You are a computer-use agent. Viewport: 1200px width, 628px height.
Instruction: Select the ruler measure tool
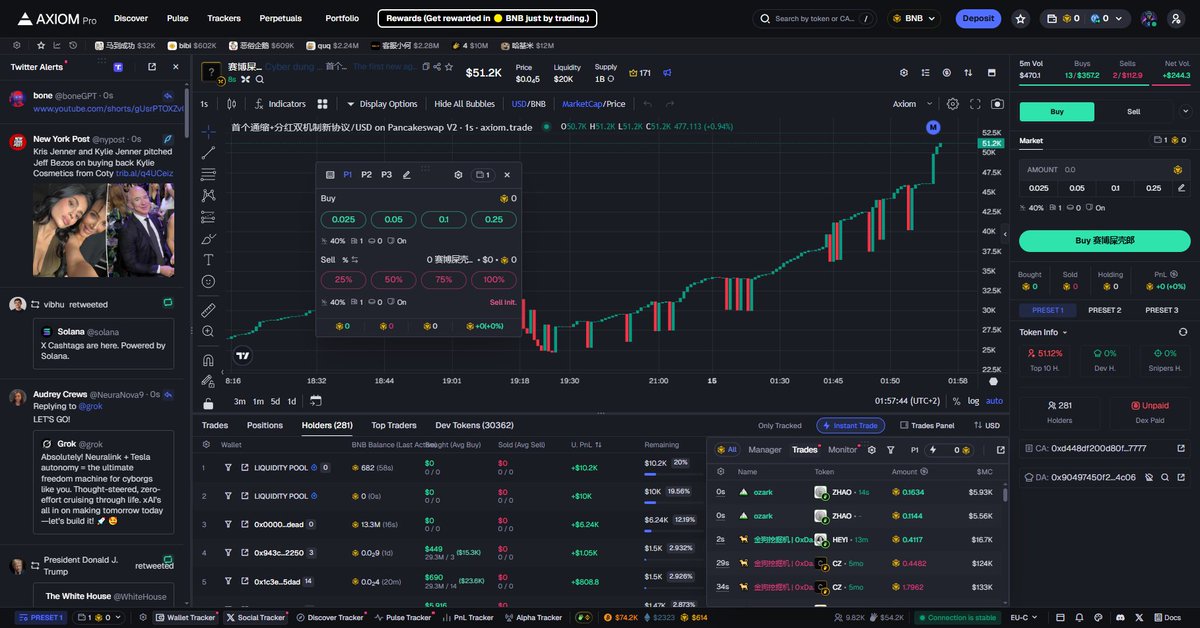(x=208, y=310)
